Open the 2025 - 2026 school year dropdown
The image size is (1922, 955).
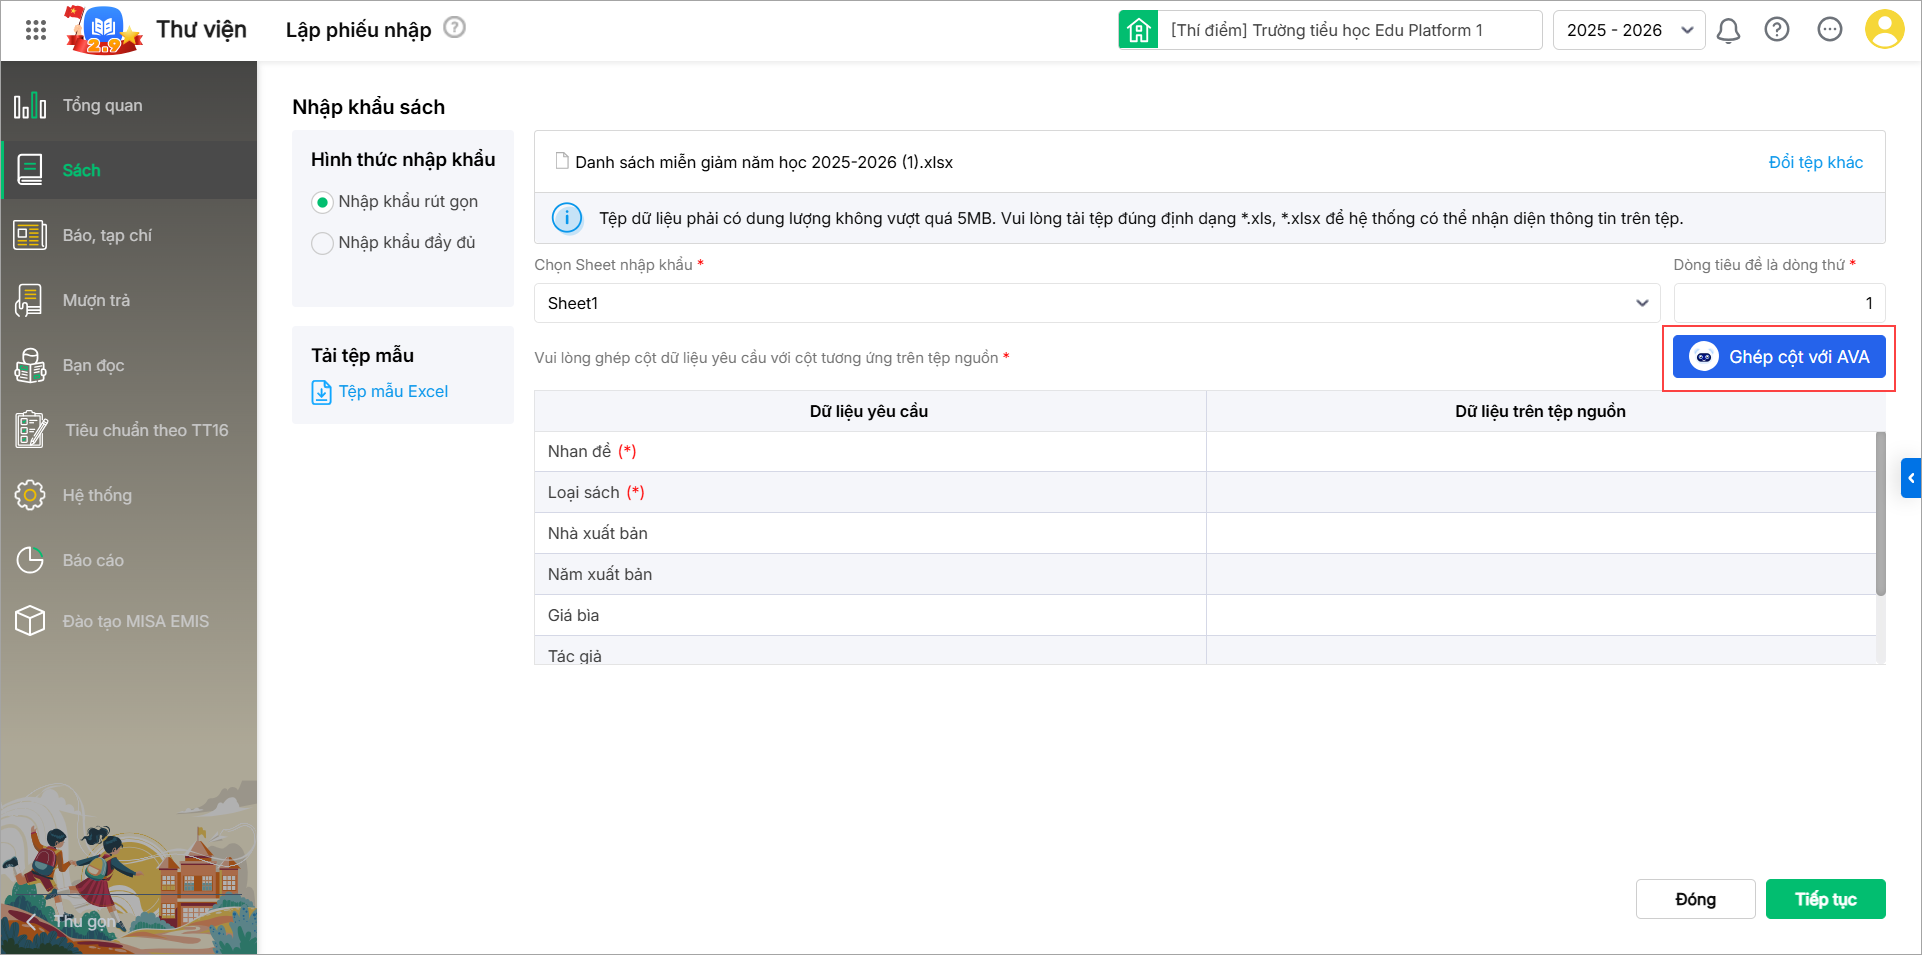point(1628,30)
